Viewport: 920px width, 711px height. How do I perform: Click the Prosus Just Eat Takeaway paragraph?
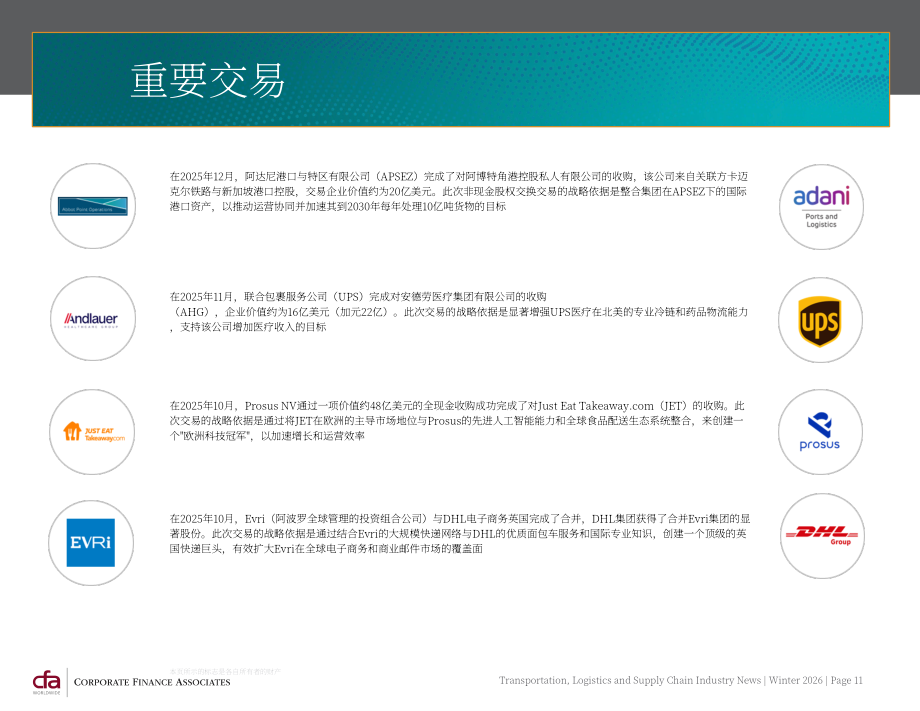tap(458, 421)
